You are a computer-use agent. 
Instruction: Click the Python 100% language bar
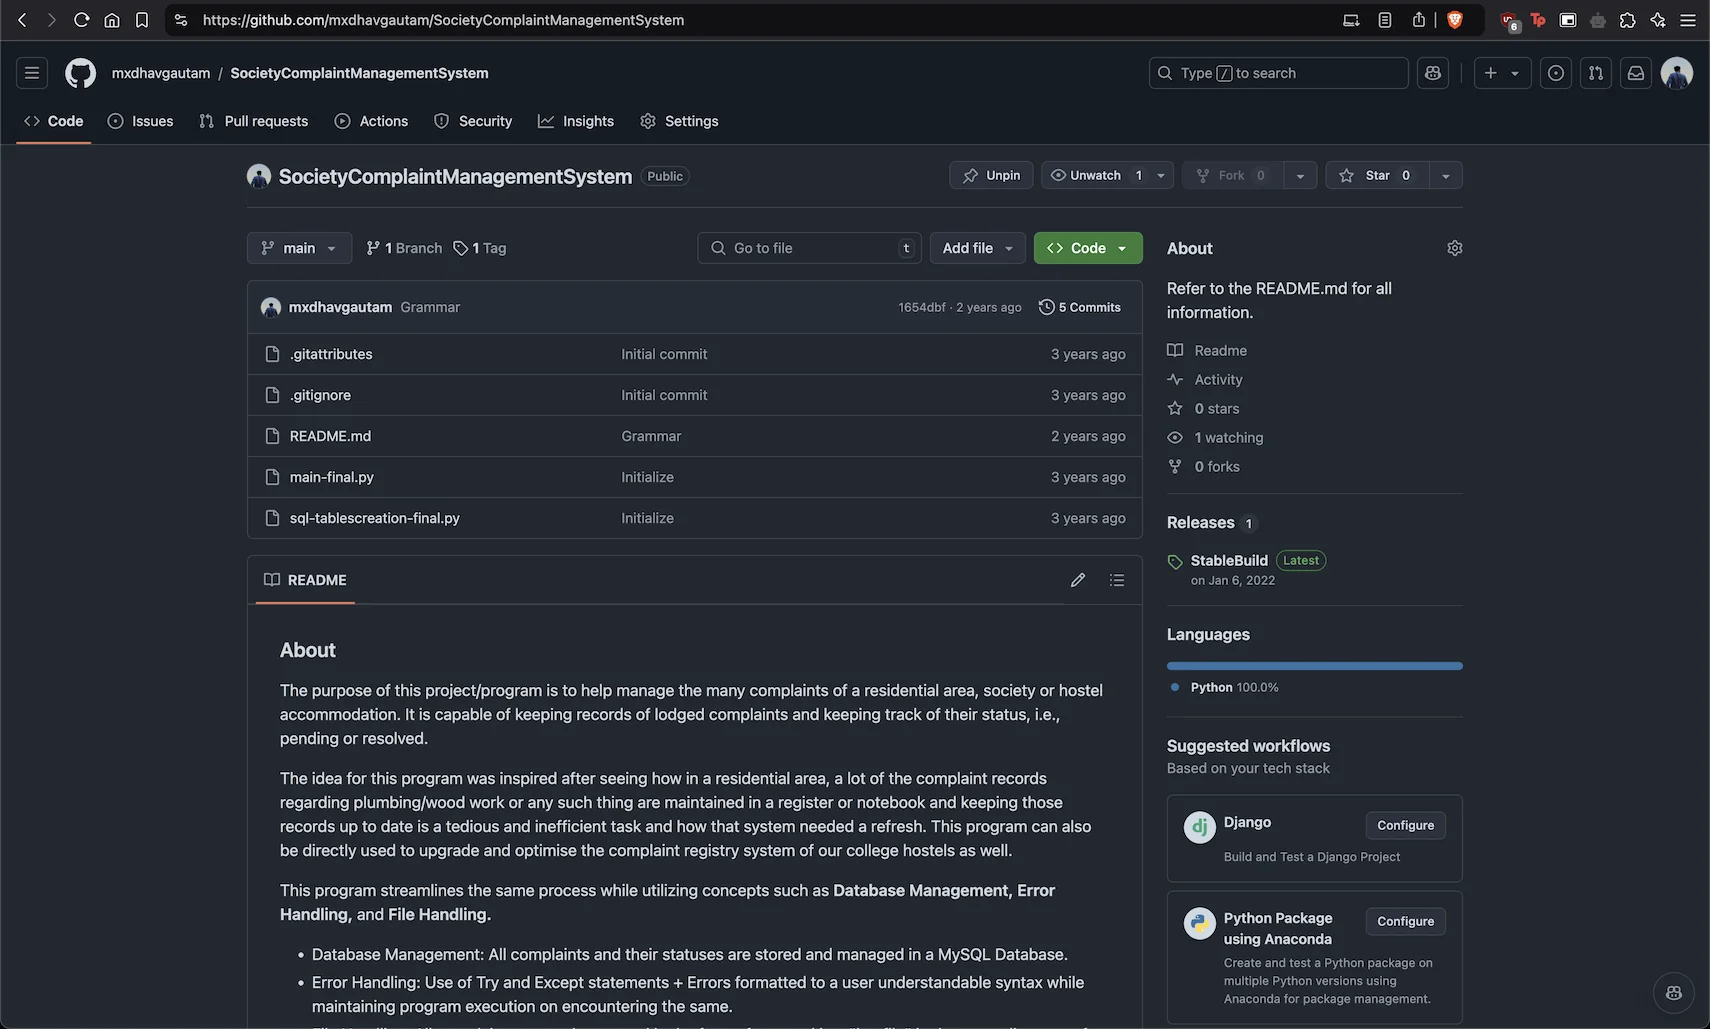1313,665
